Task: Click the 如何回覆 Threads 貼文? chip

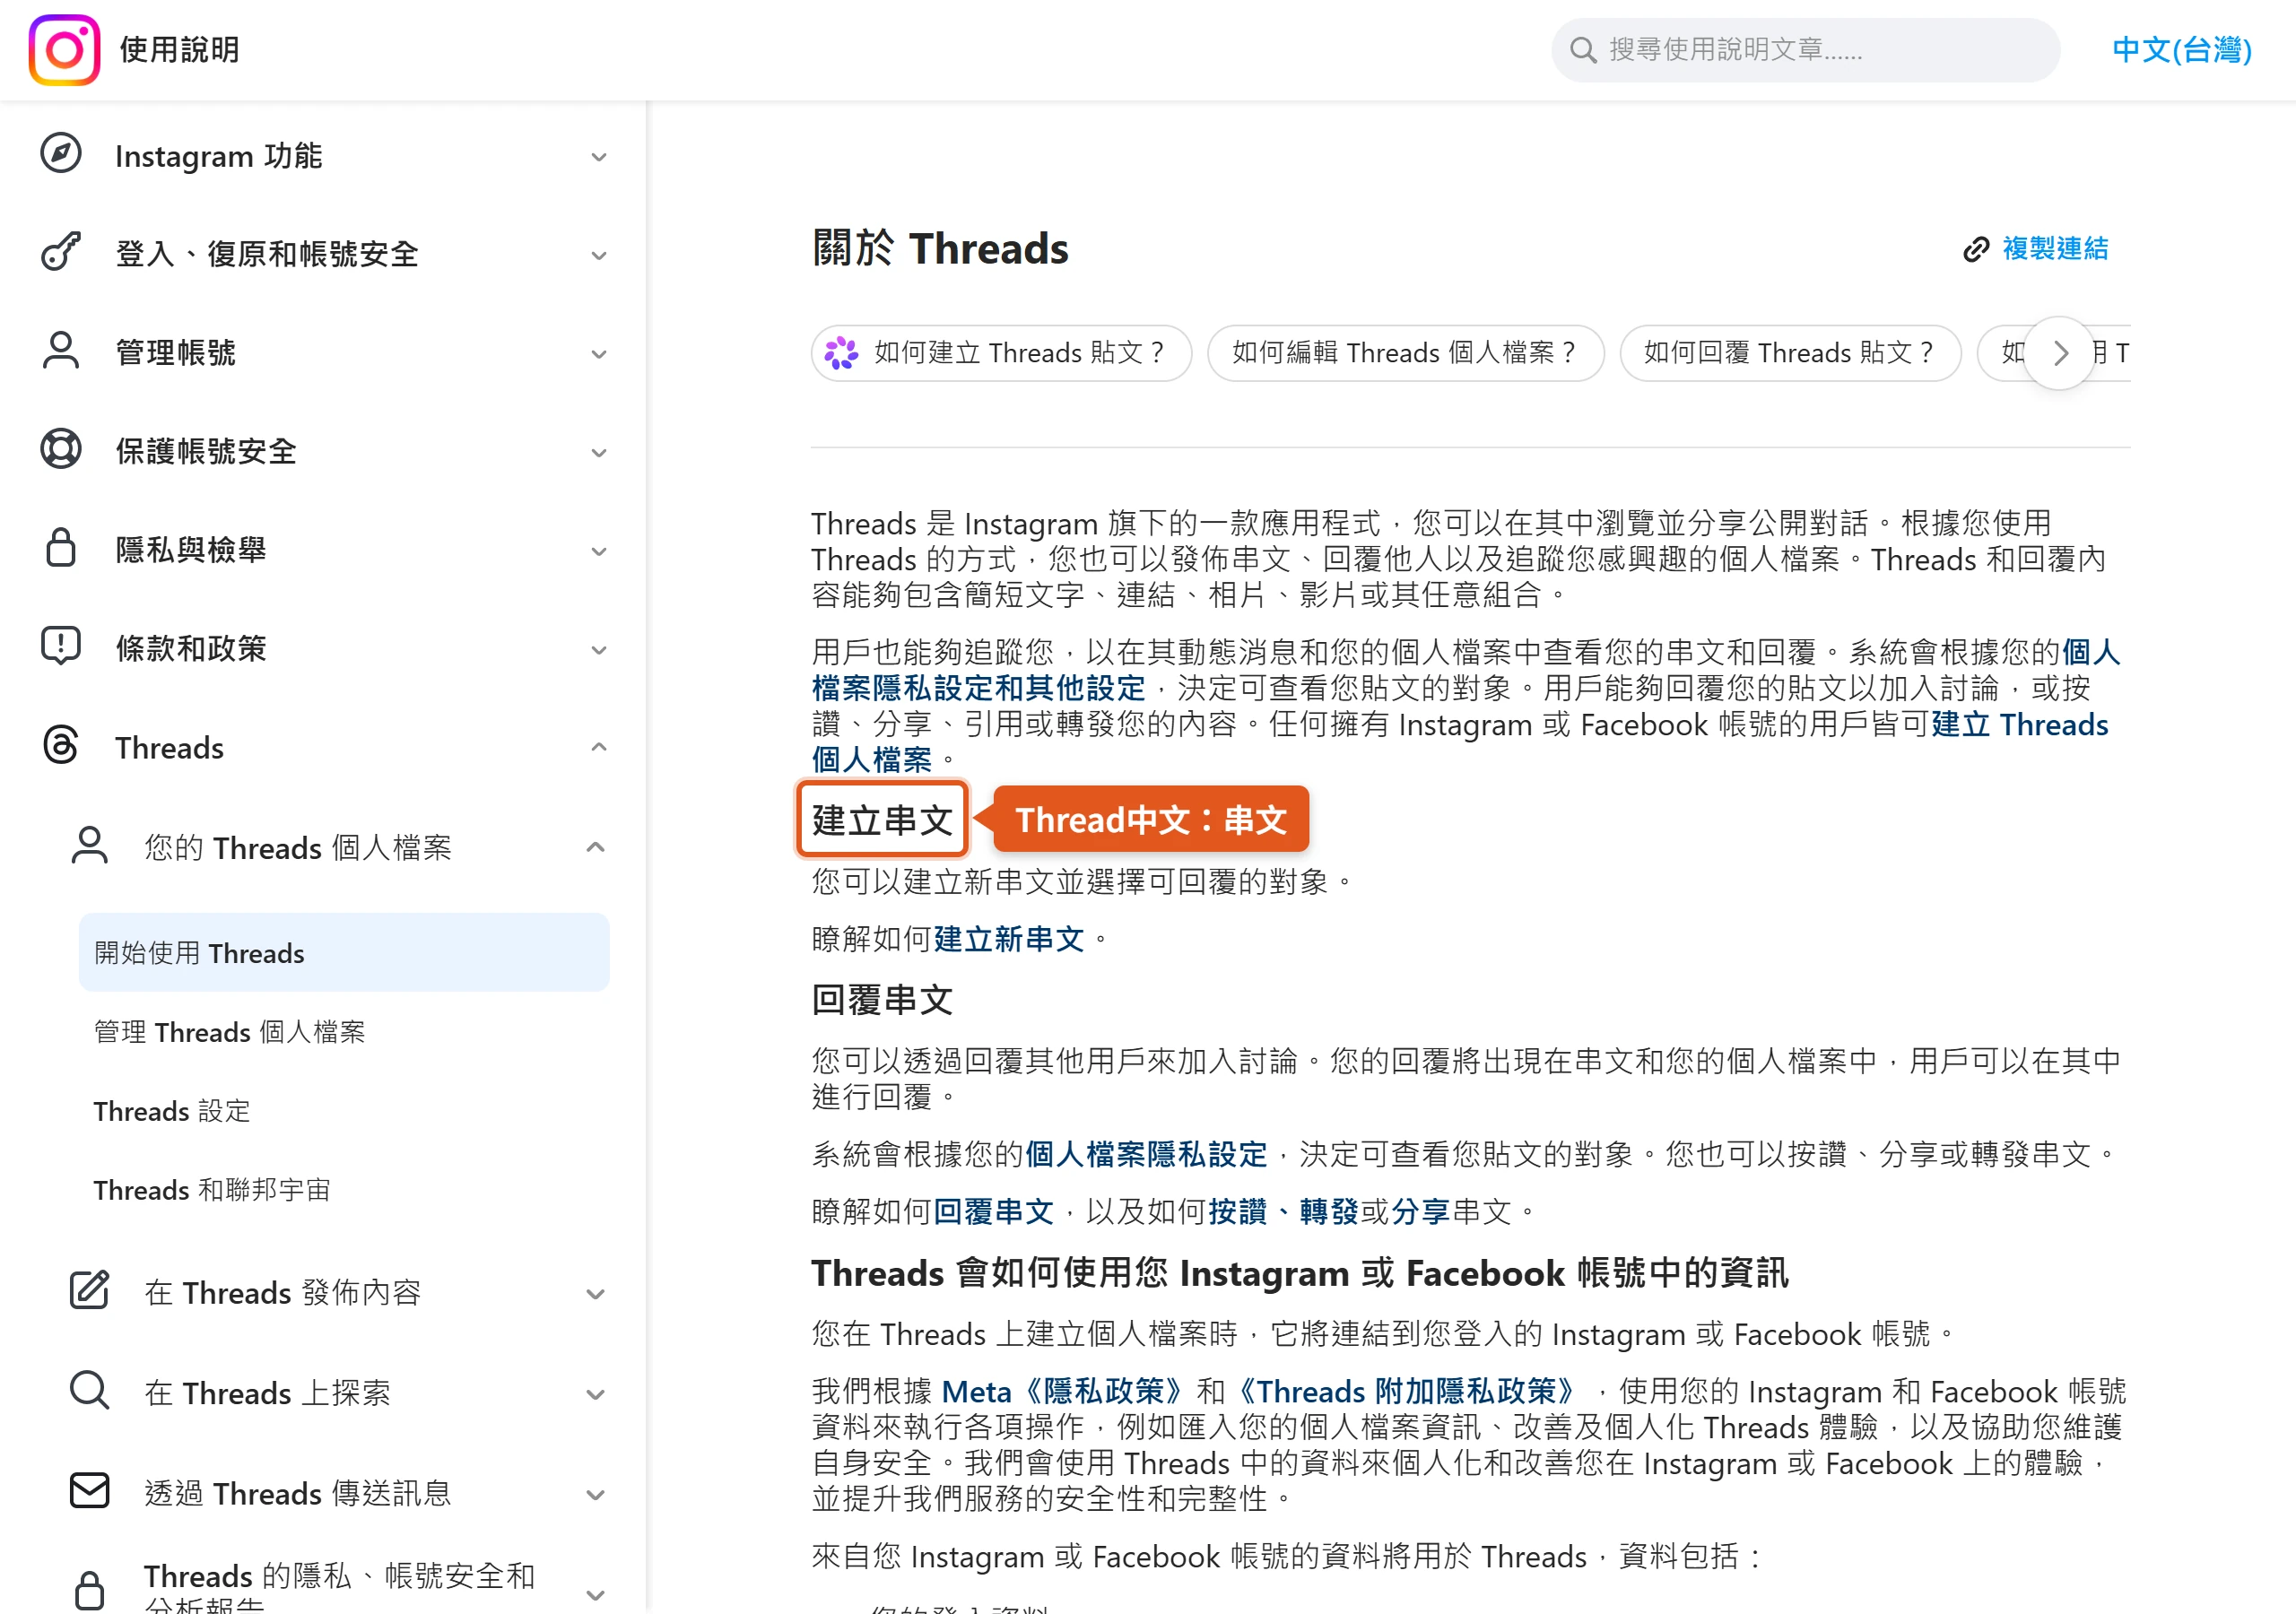Action: click(x=1789, y=353)
